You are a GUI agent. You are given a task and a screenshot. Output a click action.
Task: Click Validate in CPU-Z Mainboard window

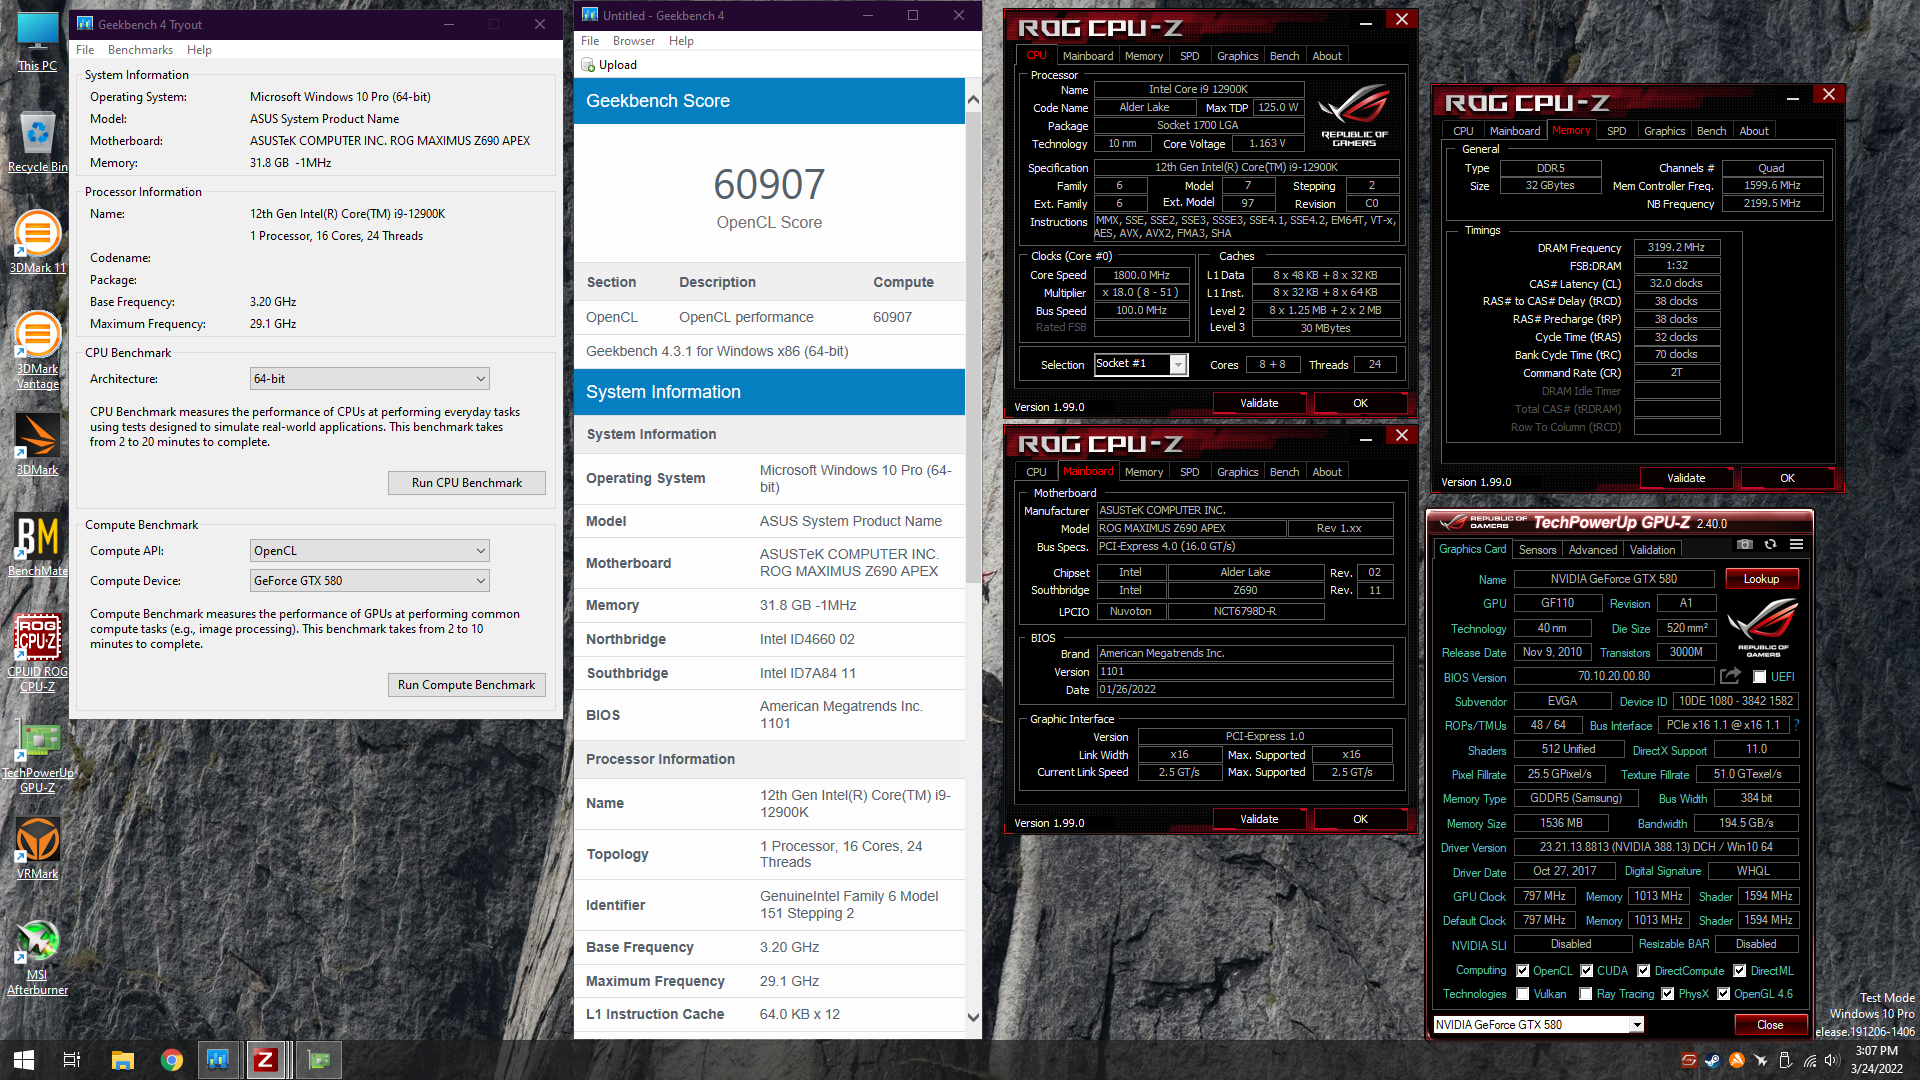pos(1259,819)
